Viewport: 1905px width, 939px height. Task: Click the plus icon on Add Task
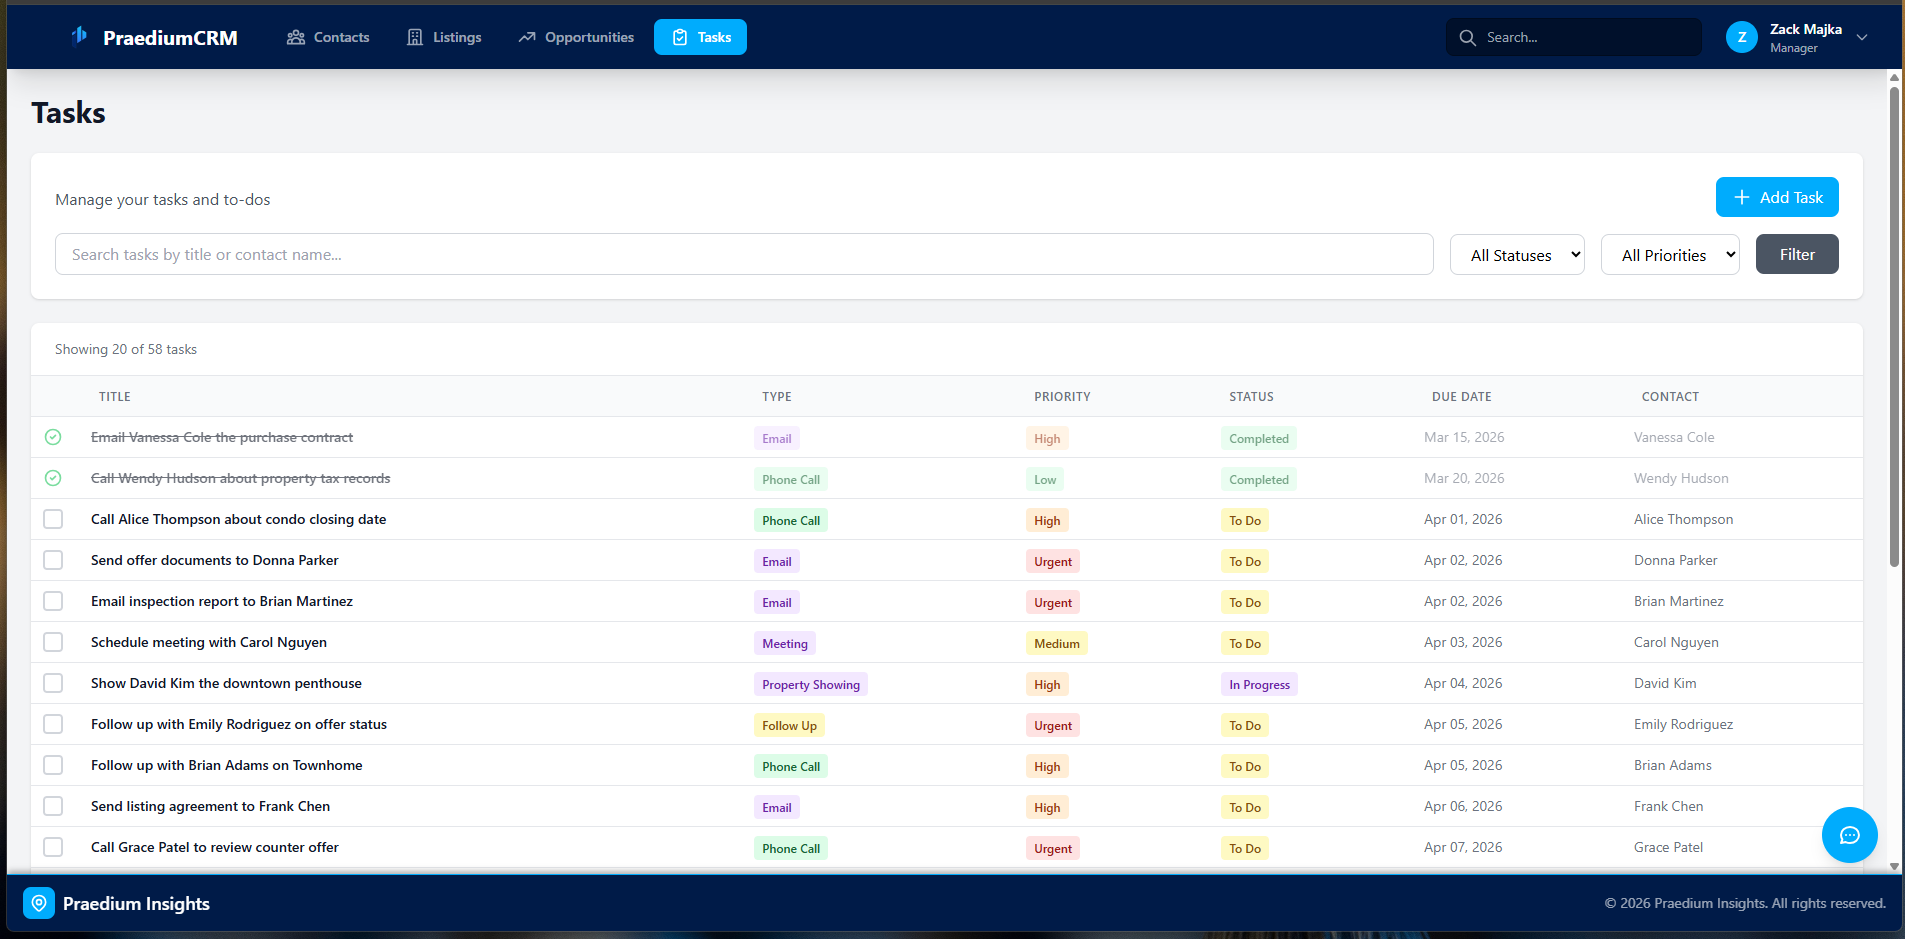pos(1742,197)
